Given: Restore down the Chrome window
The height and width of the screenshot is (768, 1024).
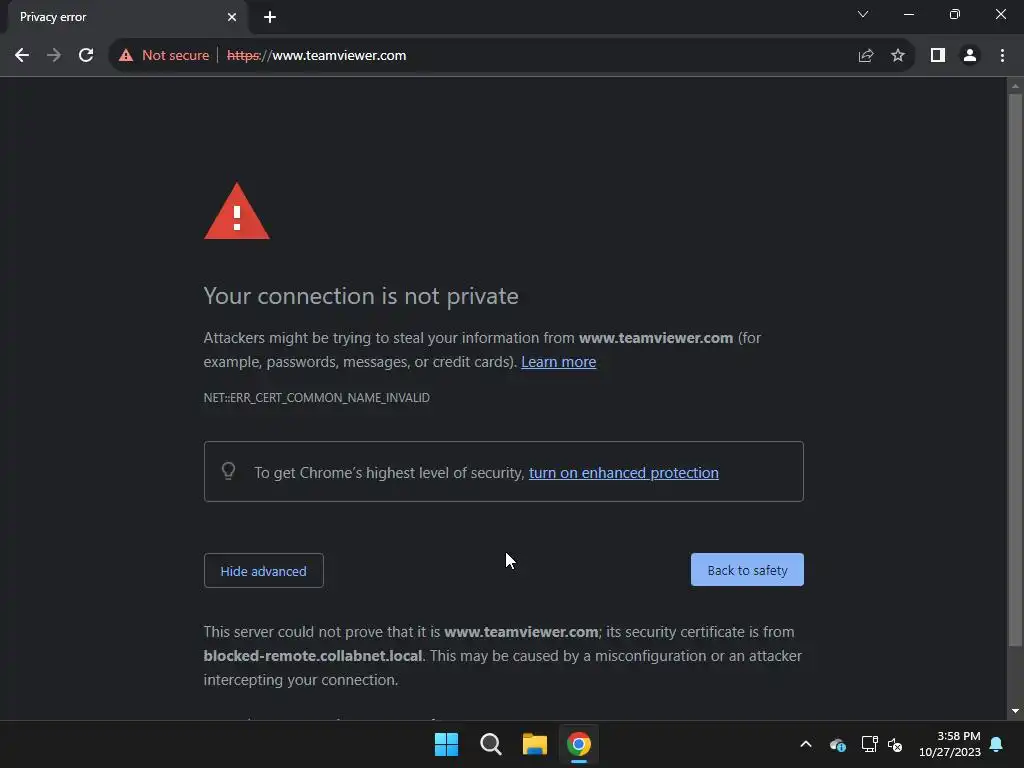Looking at the screenshot, I should 955,14.
